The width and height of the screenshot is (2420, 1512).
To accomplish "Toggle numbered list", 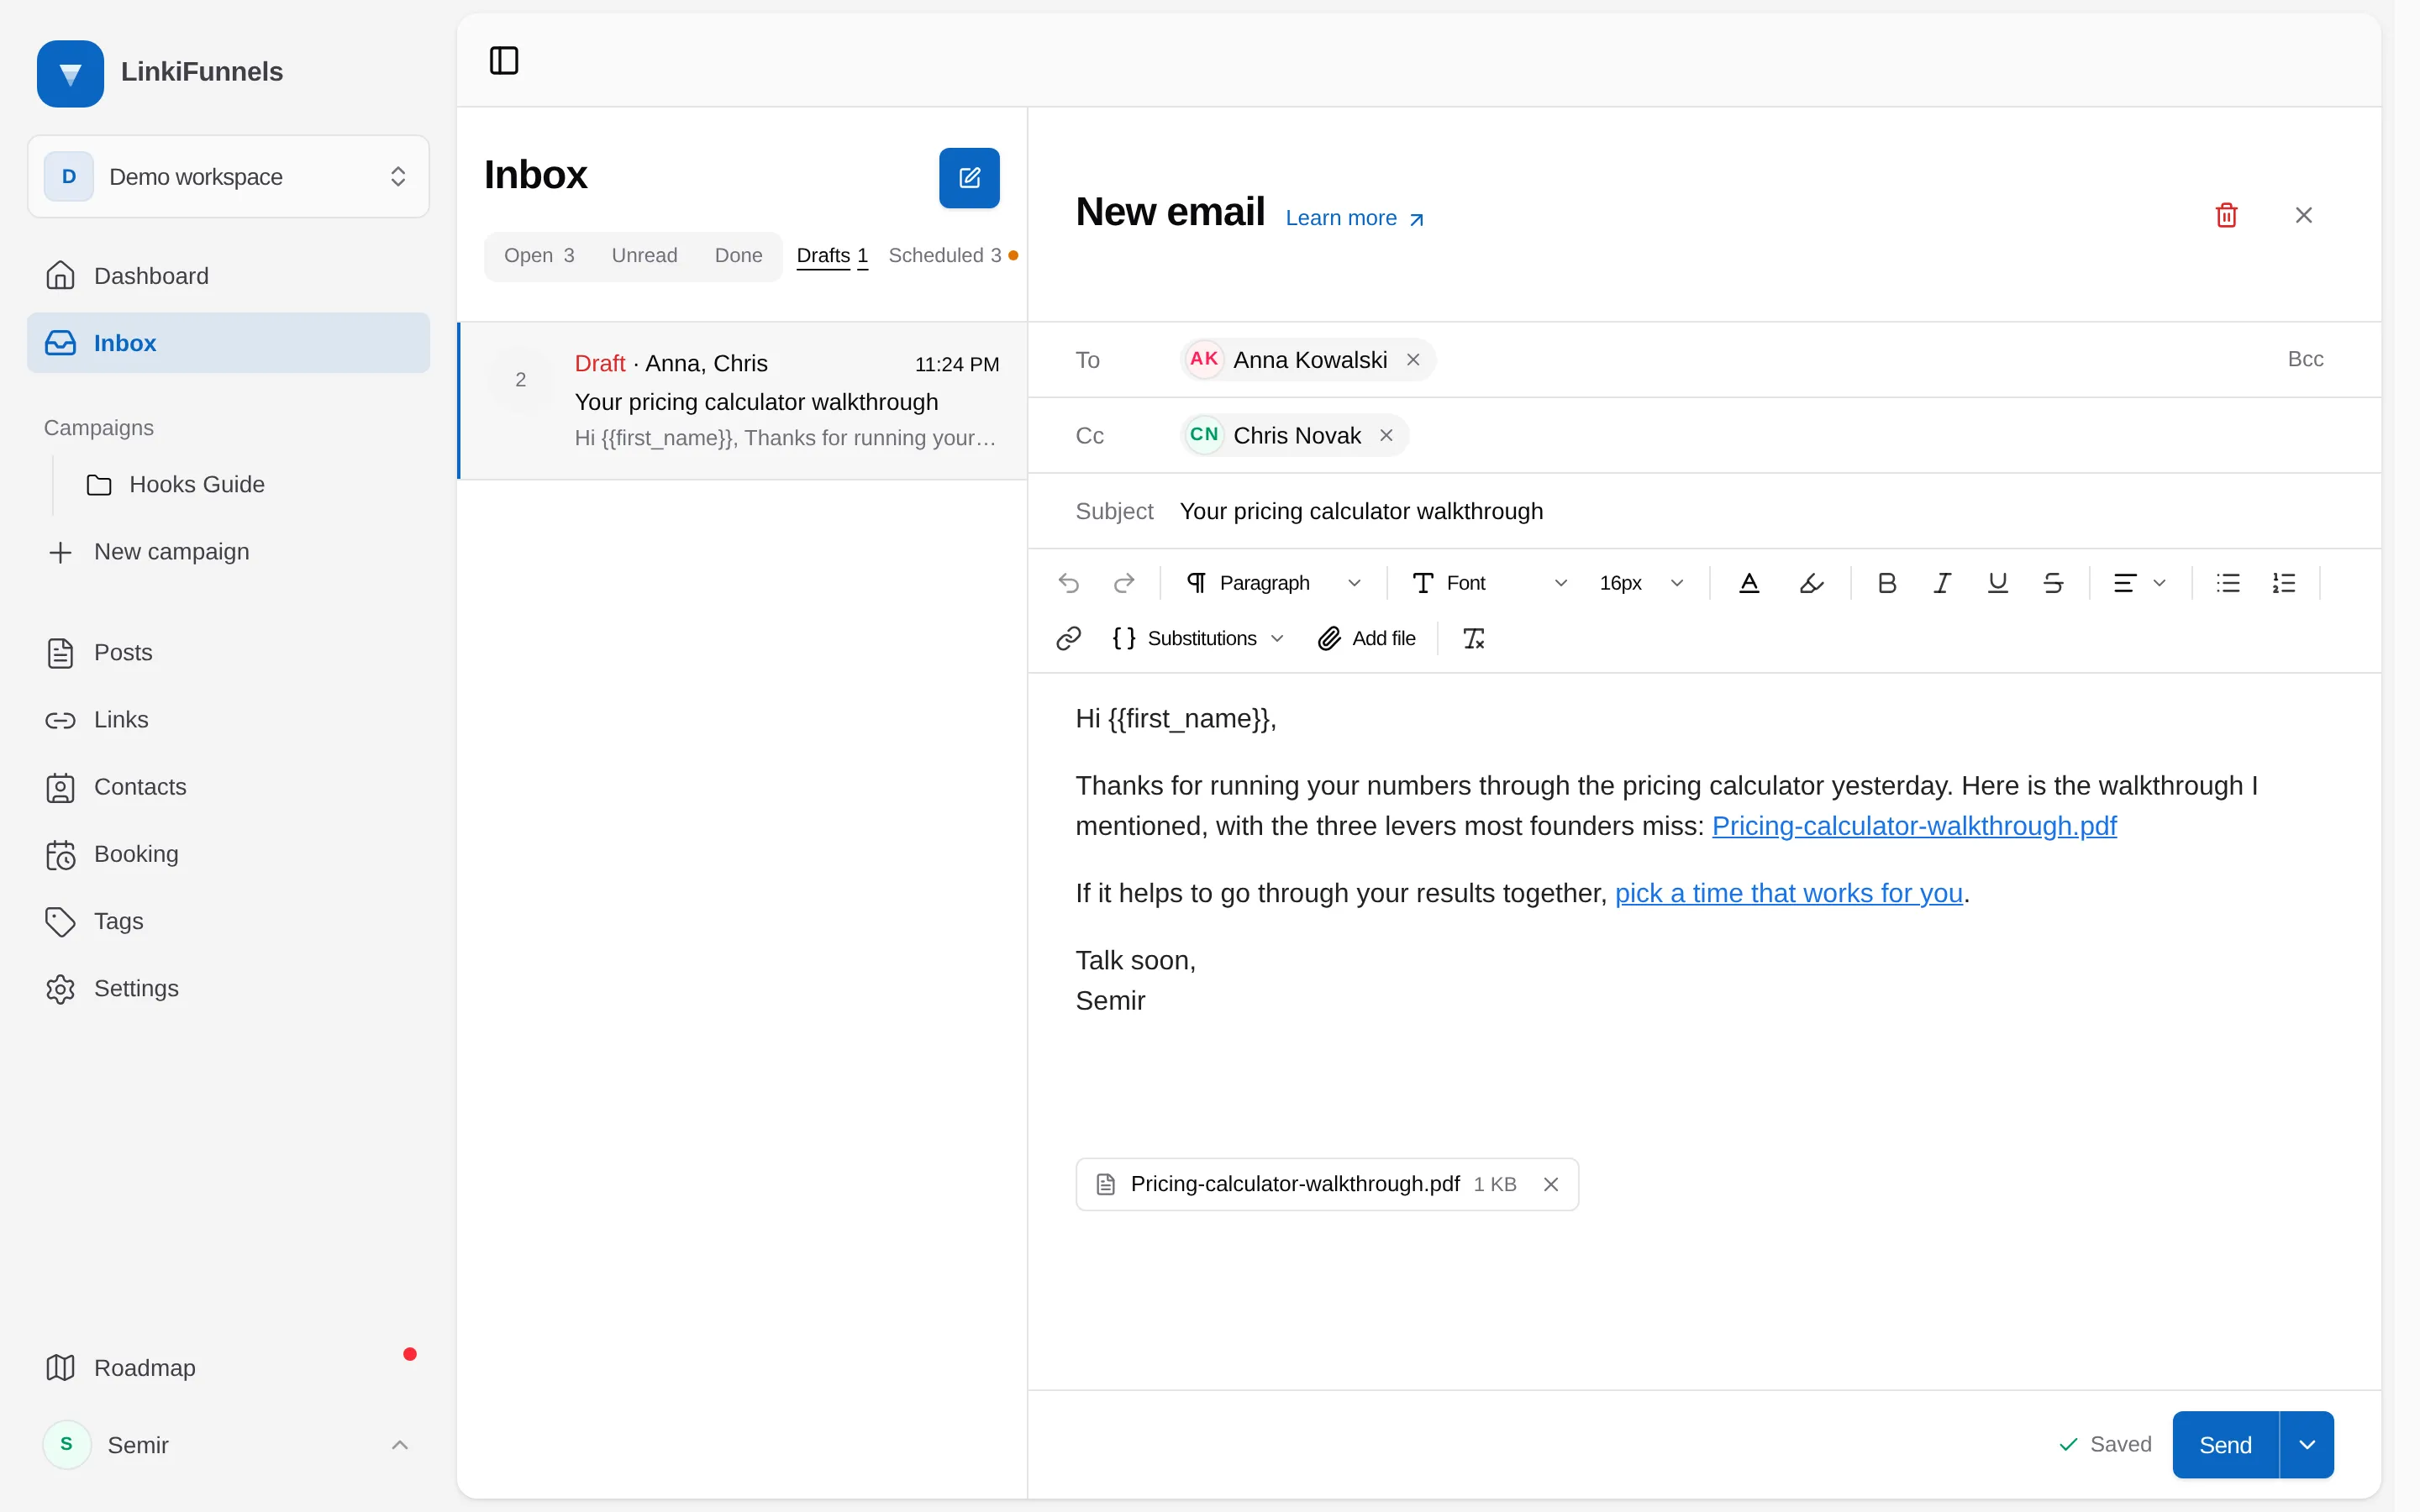I will click(2284, 583).
